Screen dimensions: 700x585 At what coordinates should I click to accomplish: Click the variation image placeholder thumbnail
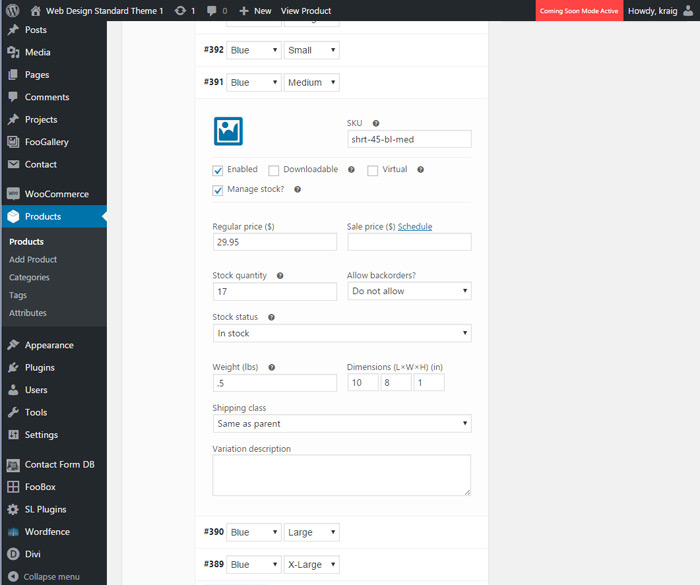click(x=228, y=131)
